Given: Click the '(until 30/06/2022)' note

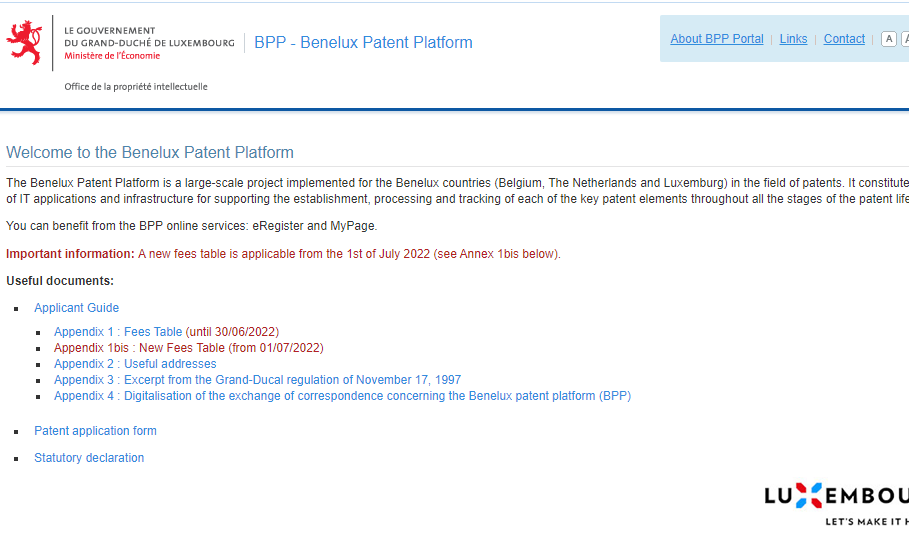Looking at the screenshot, I should click(x=232, y=332).
